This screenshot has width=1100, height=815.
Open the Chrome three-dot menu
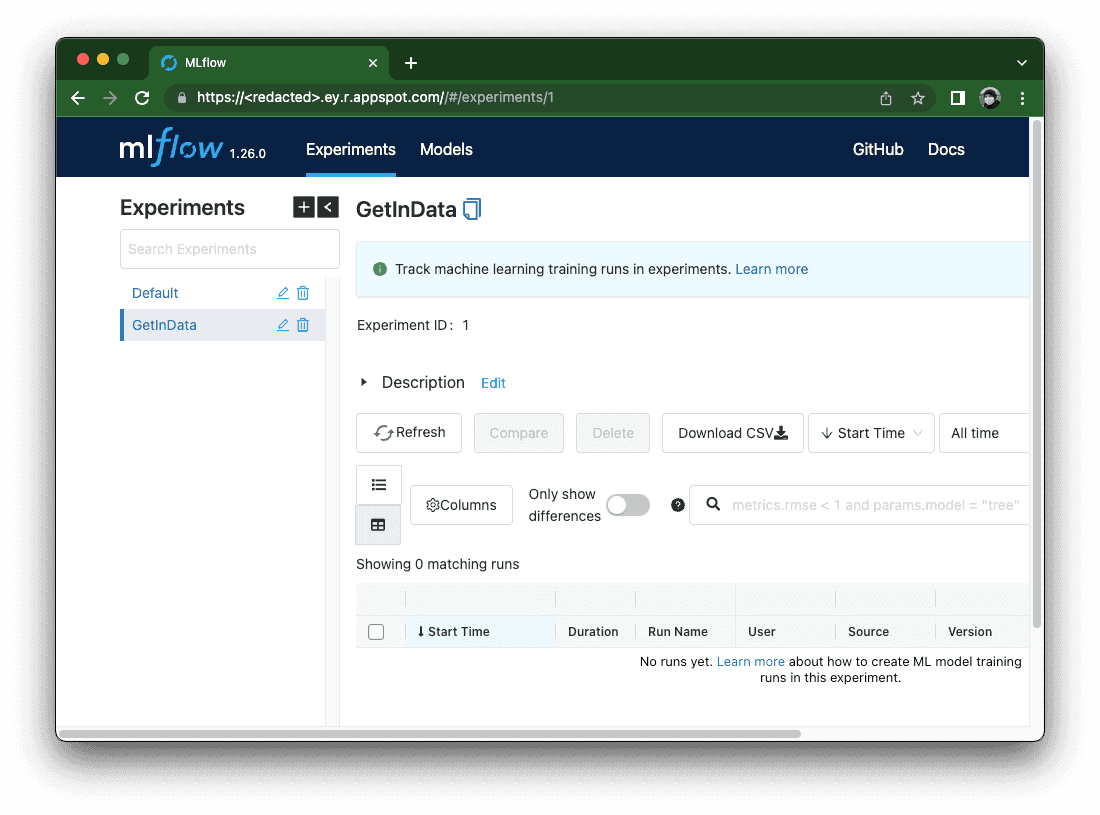1022,98
